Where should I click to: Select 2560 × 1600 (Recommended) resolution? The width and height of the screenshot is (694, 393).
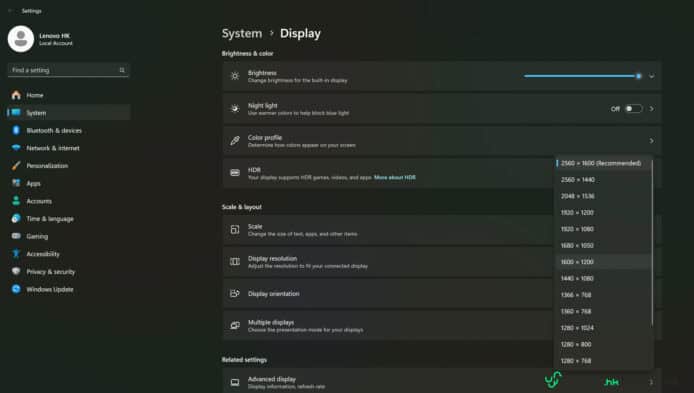click(x=602, y=163)
